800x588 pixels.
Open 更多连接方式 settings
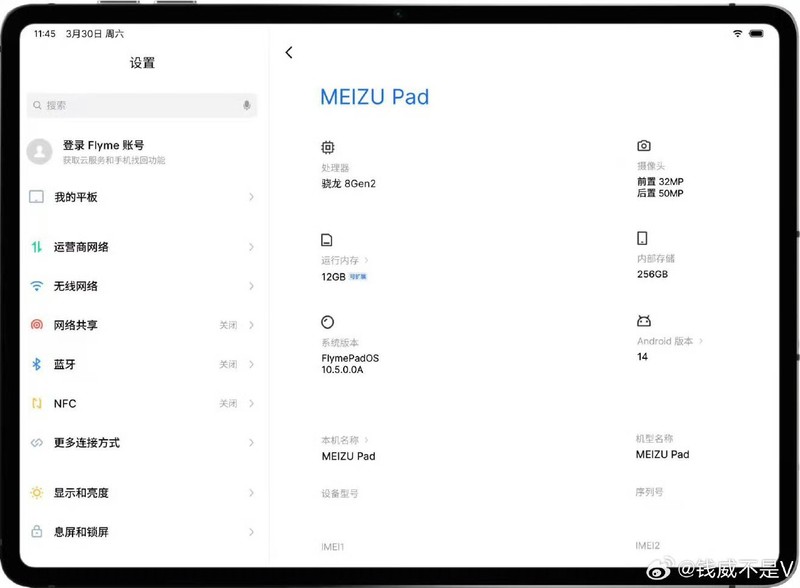pyautogui.click(x=142, y=443)
